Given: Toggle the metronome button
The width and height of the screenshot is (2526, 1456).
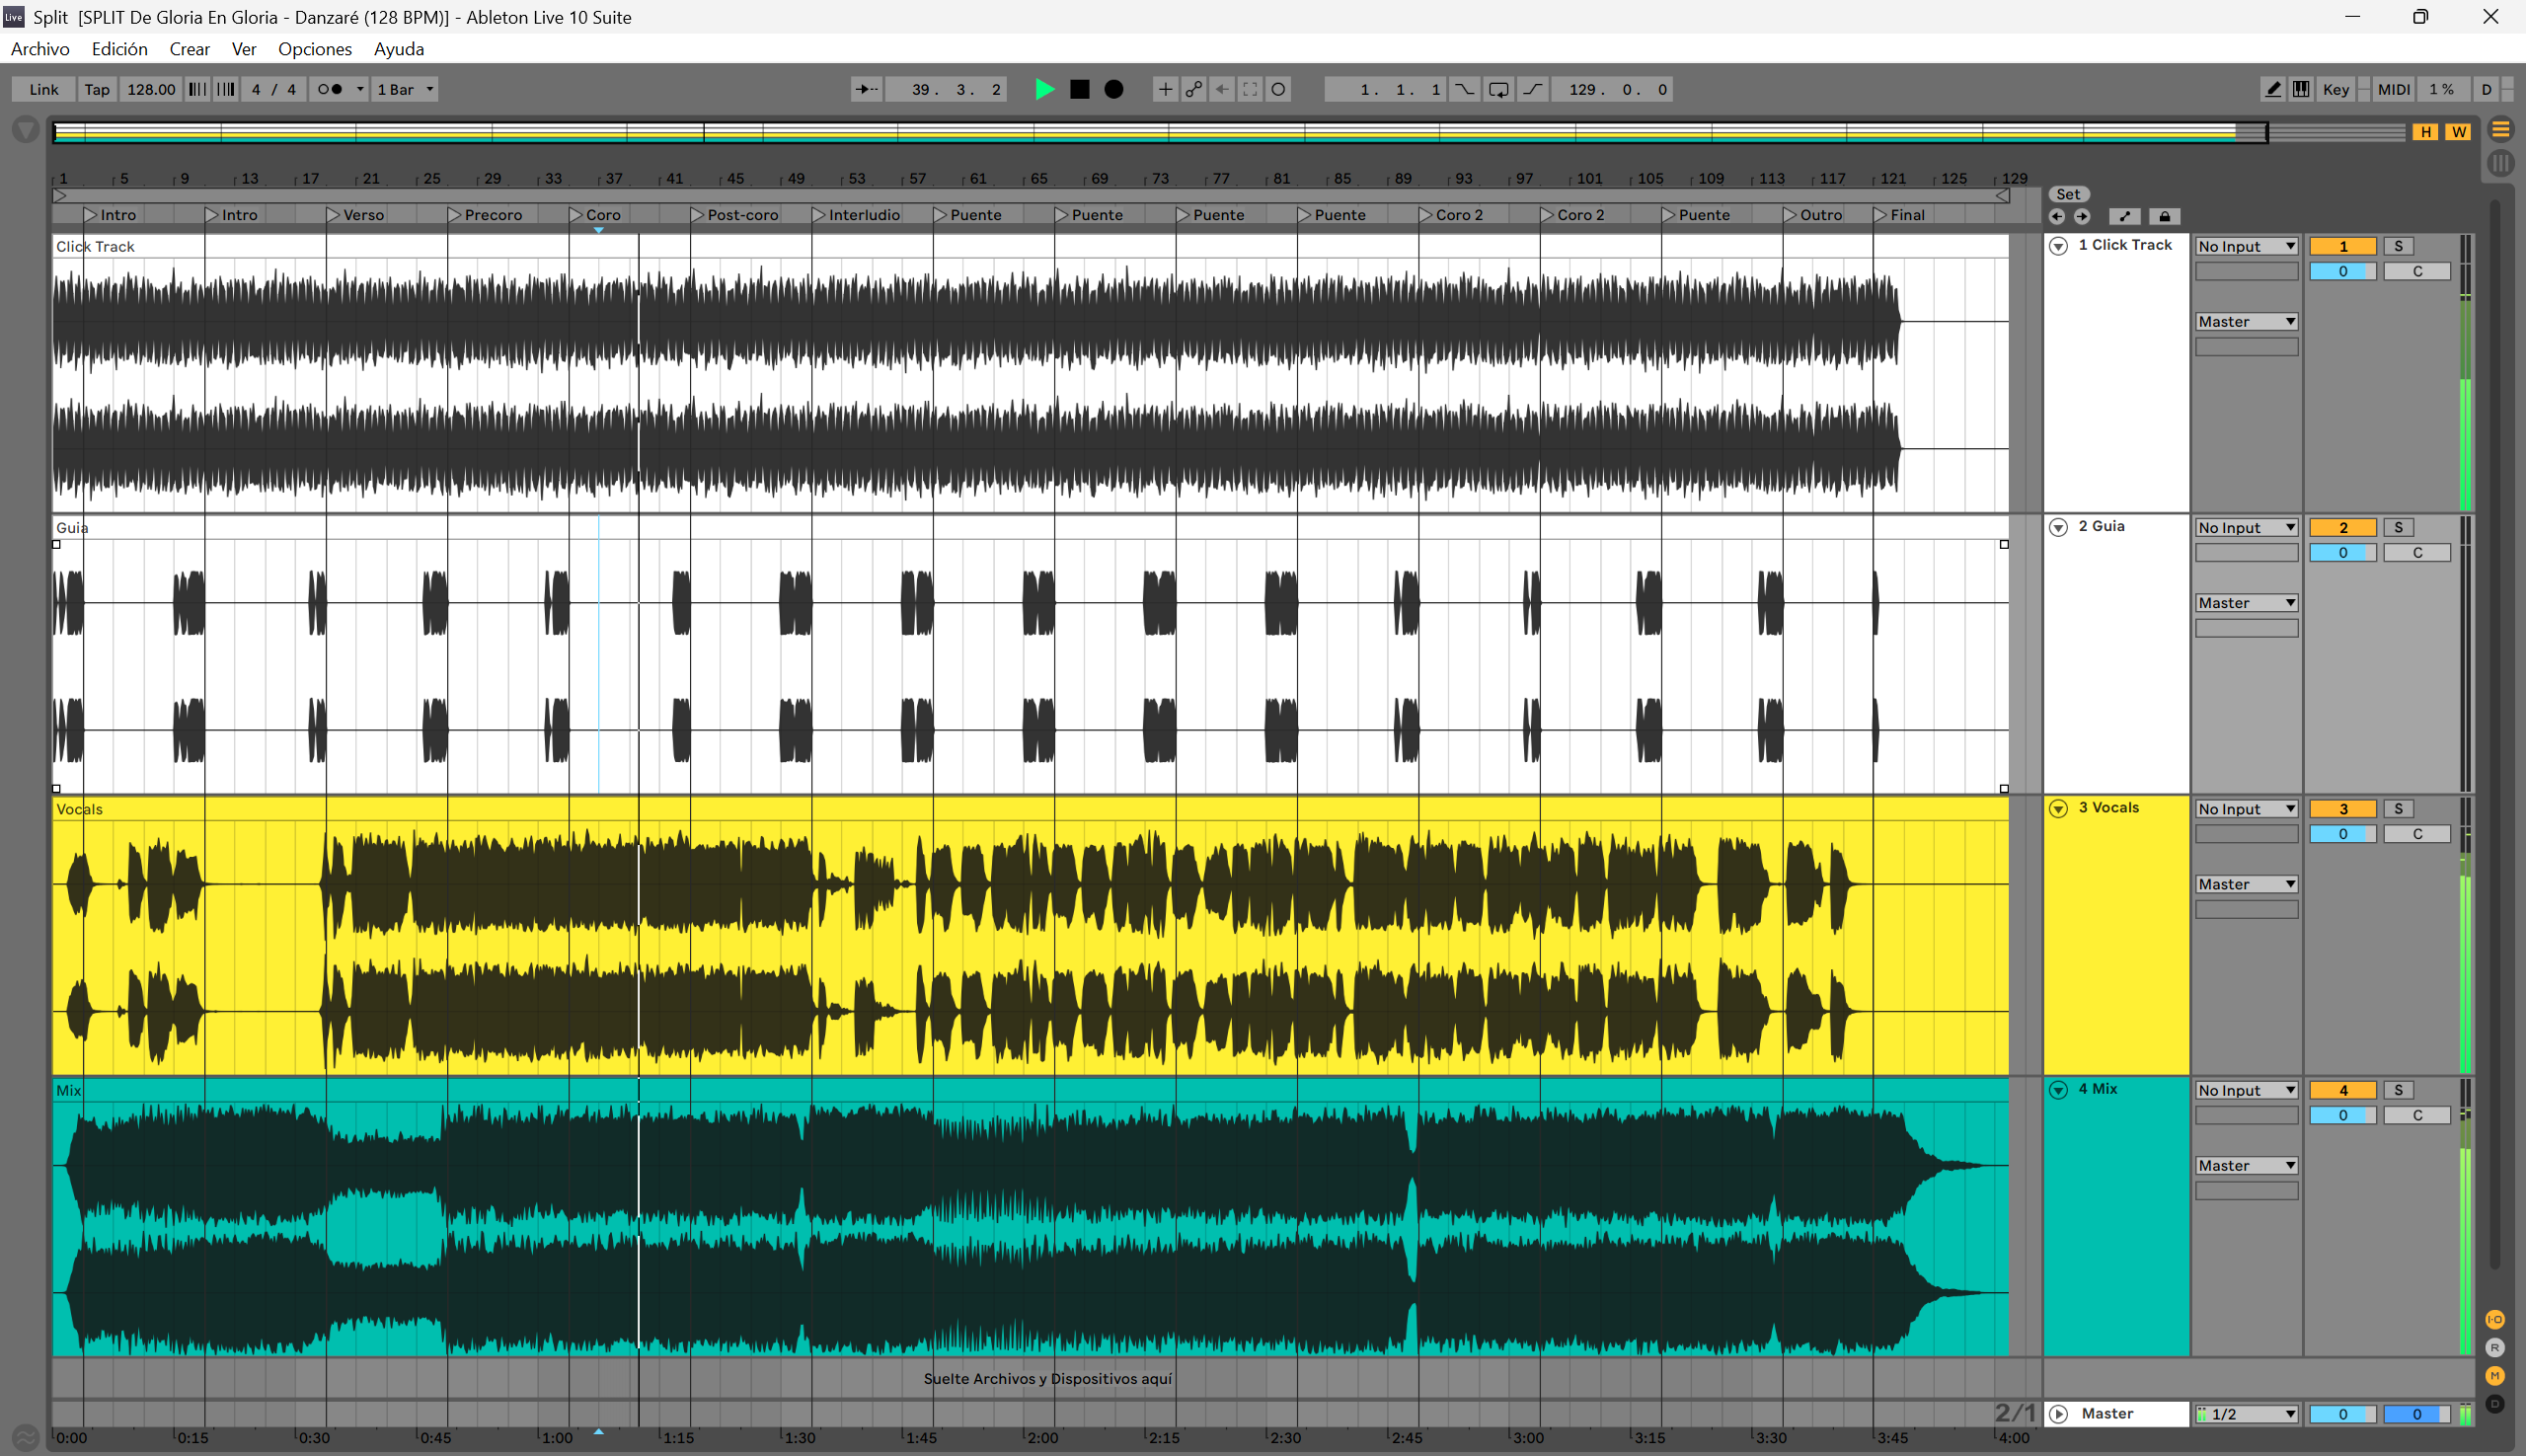Looking at the screenshot, I should pos(329,89).
